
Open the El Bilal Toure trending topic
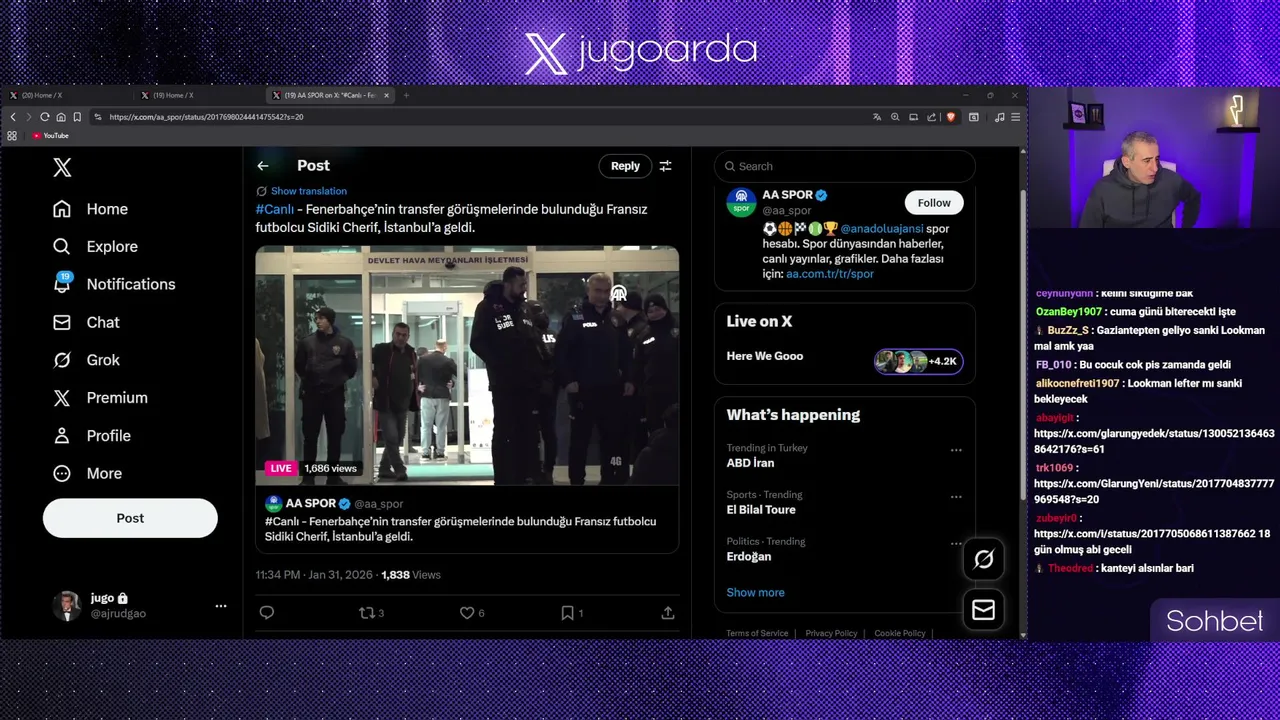click(x=761, y=510)
